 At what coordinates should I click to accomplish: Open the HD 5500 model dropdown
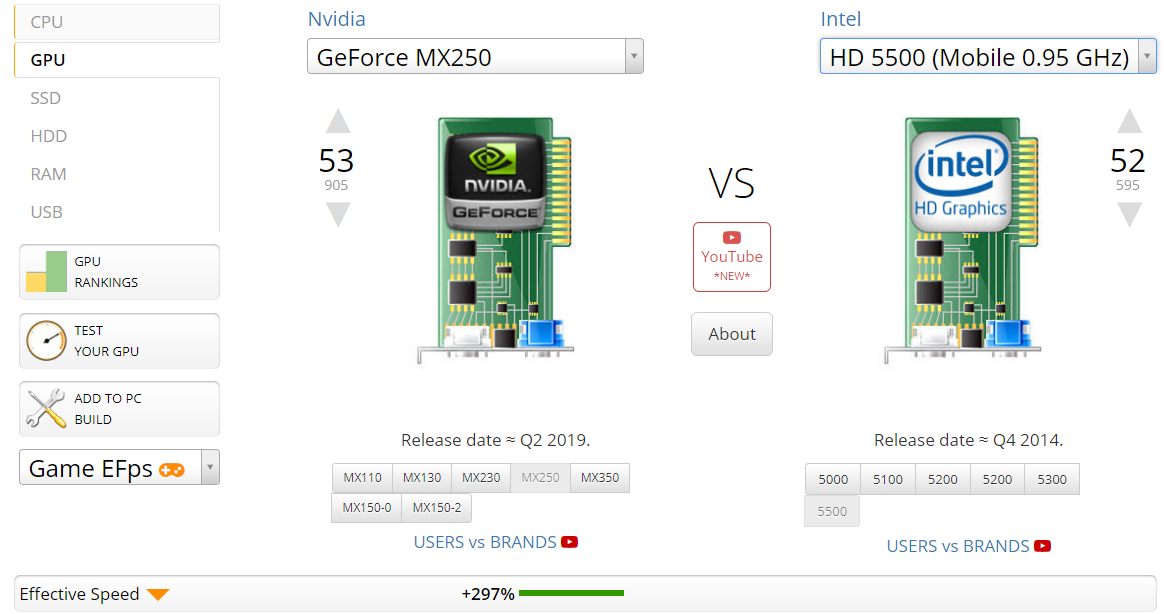pos(988,56)
